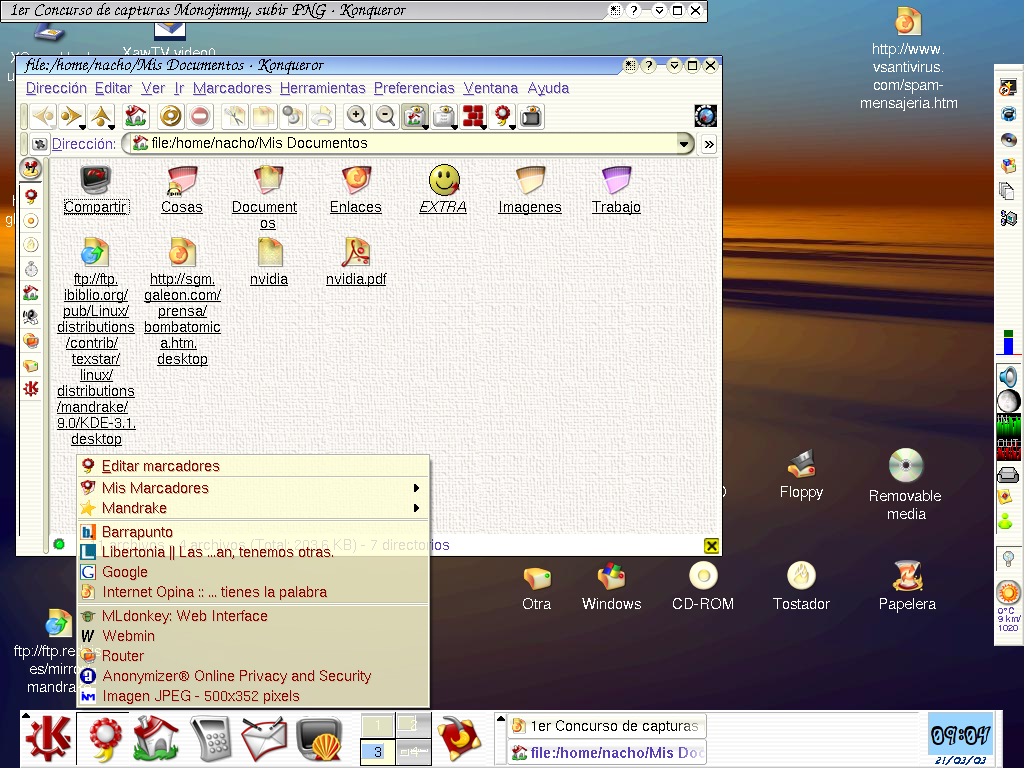
Task: Open the Floppy desktop icon
Action: 801,475
